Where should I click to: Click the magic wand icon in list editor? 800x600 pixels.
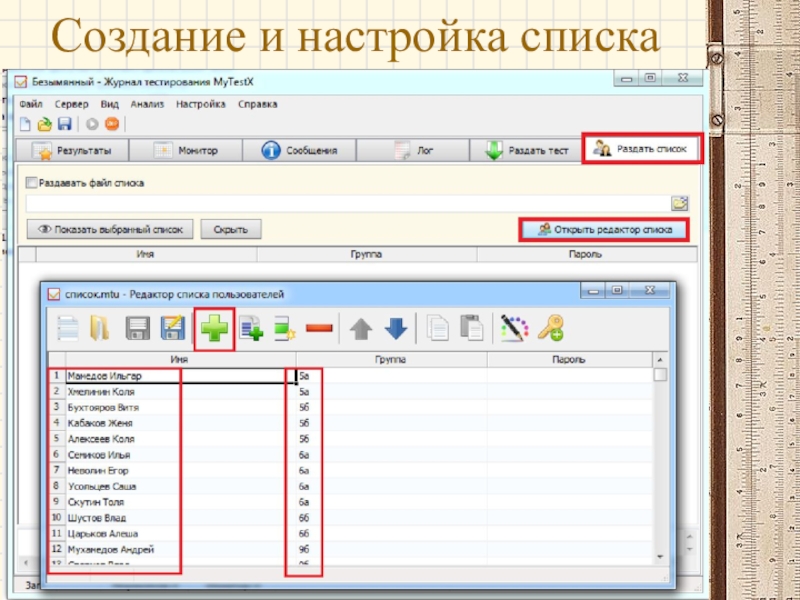(x=514, y=328)
